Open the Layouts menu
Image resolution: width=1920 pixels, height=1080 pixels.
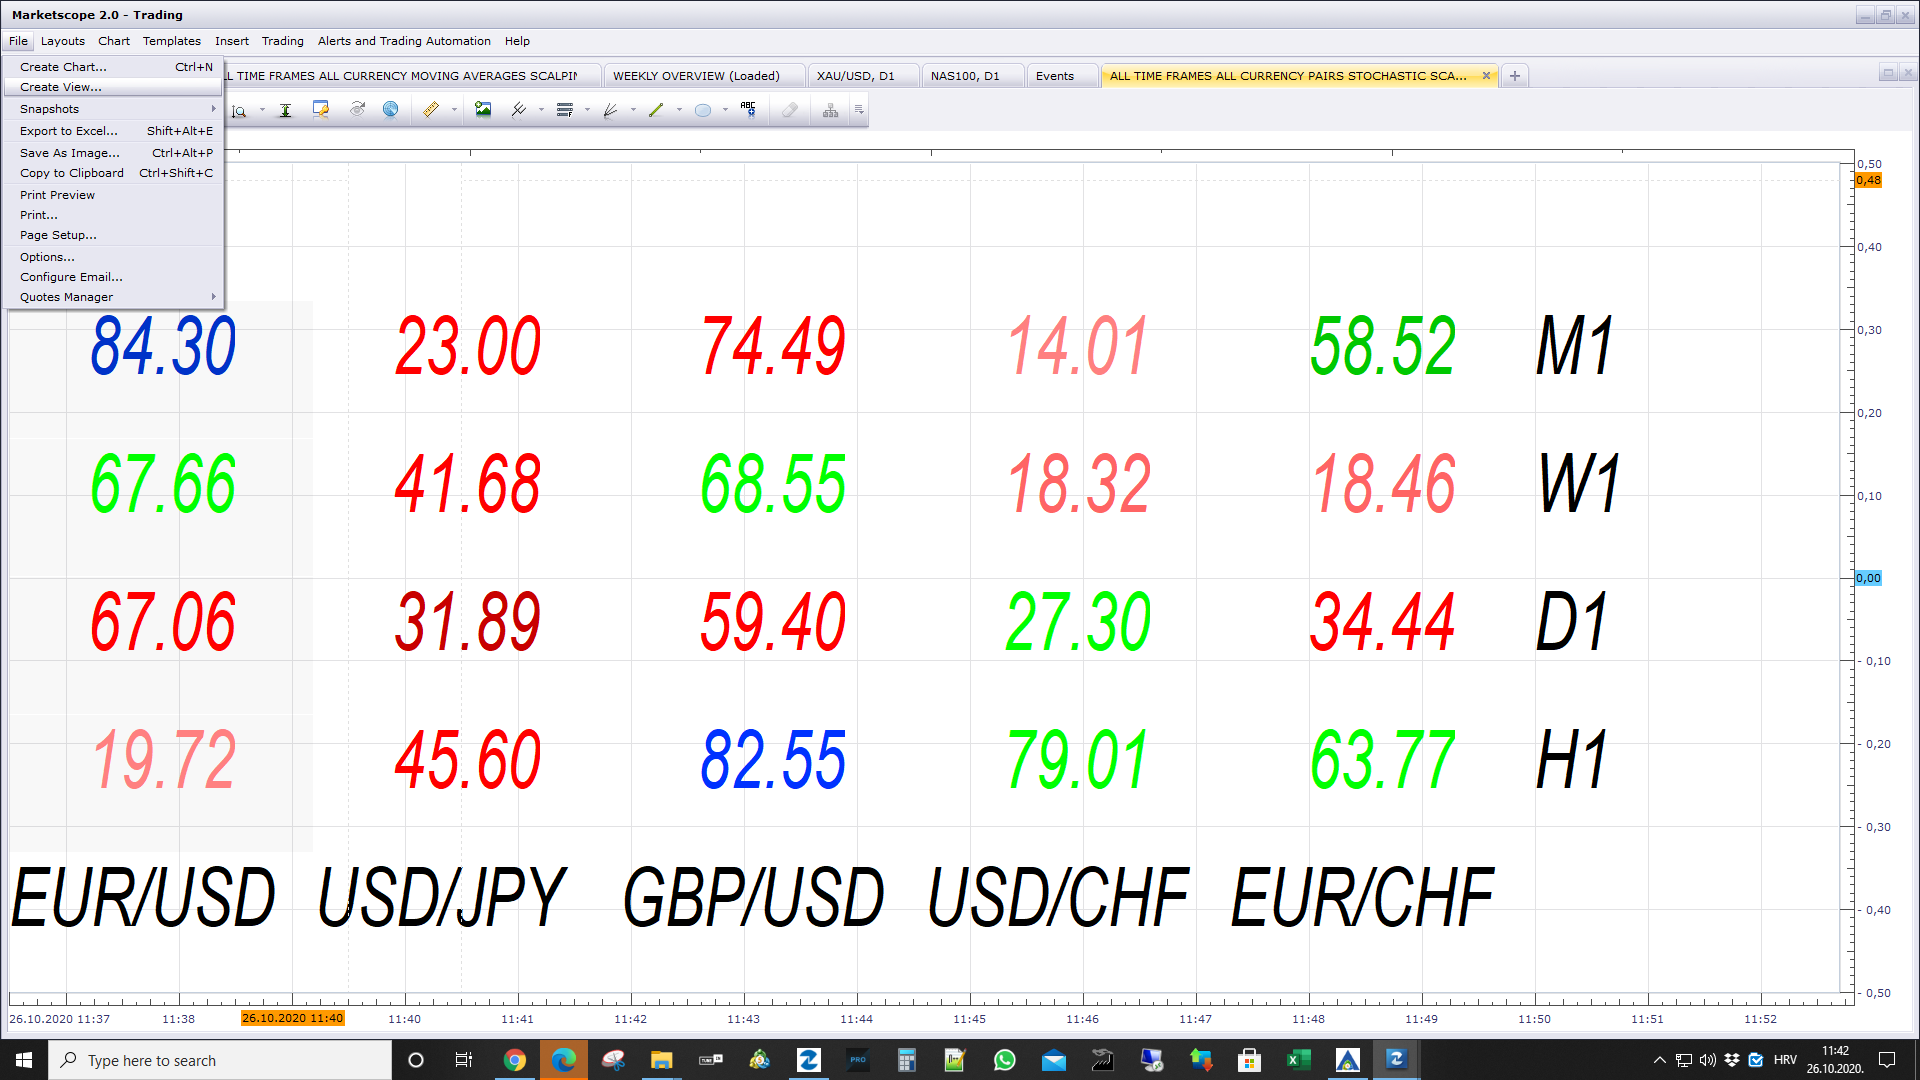(x=63, y=41)
